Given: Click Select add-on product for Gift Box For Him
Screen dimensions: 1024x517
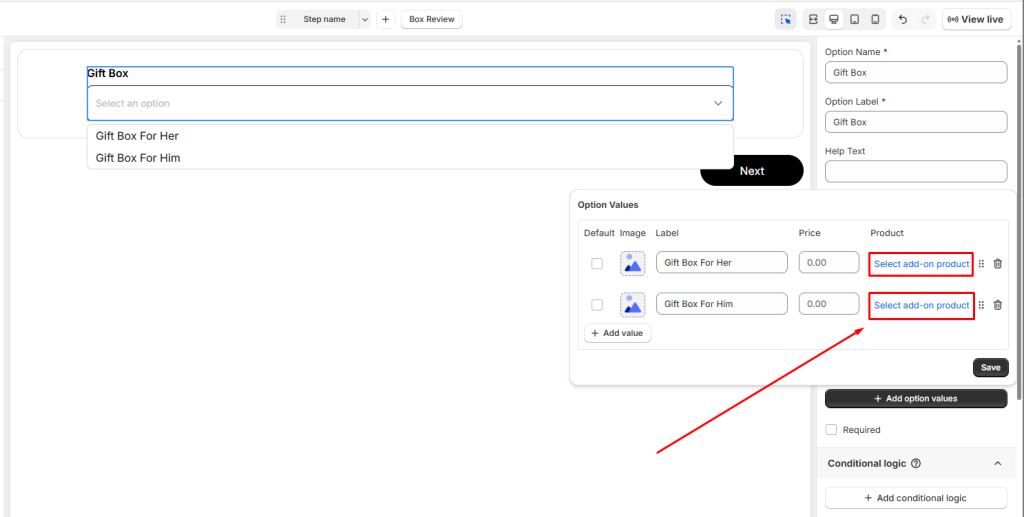Looking at the screenshot, I should (x=921, y=305).
